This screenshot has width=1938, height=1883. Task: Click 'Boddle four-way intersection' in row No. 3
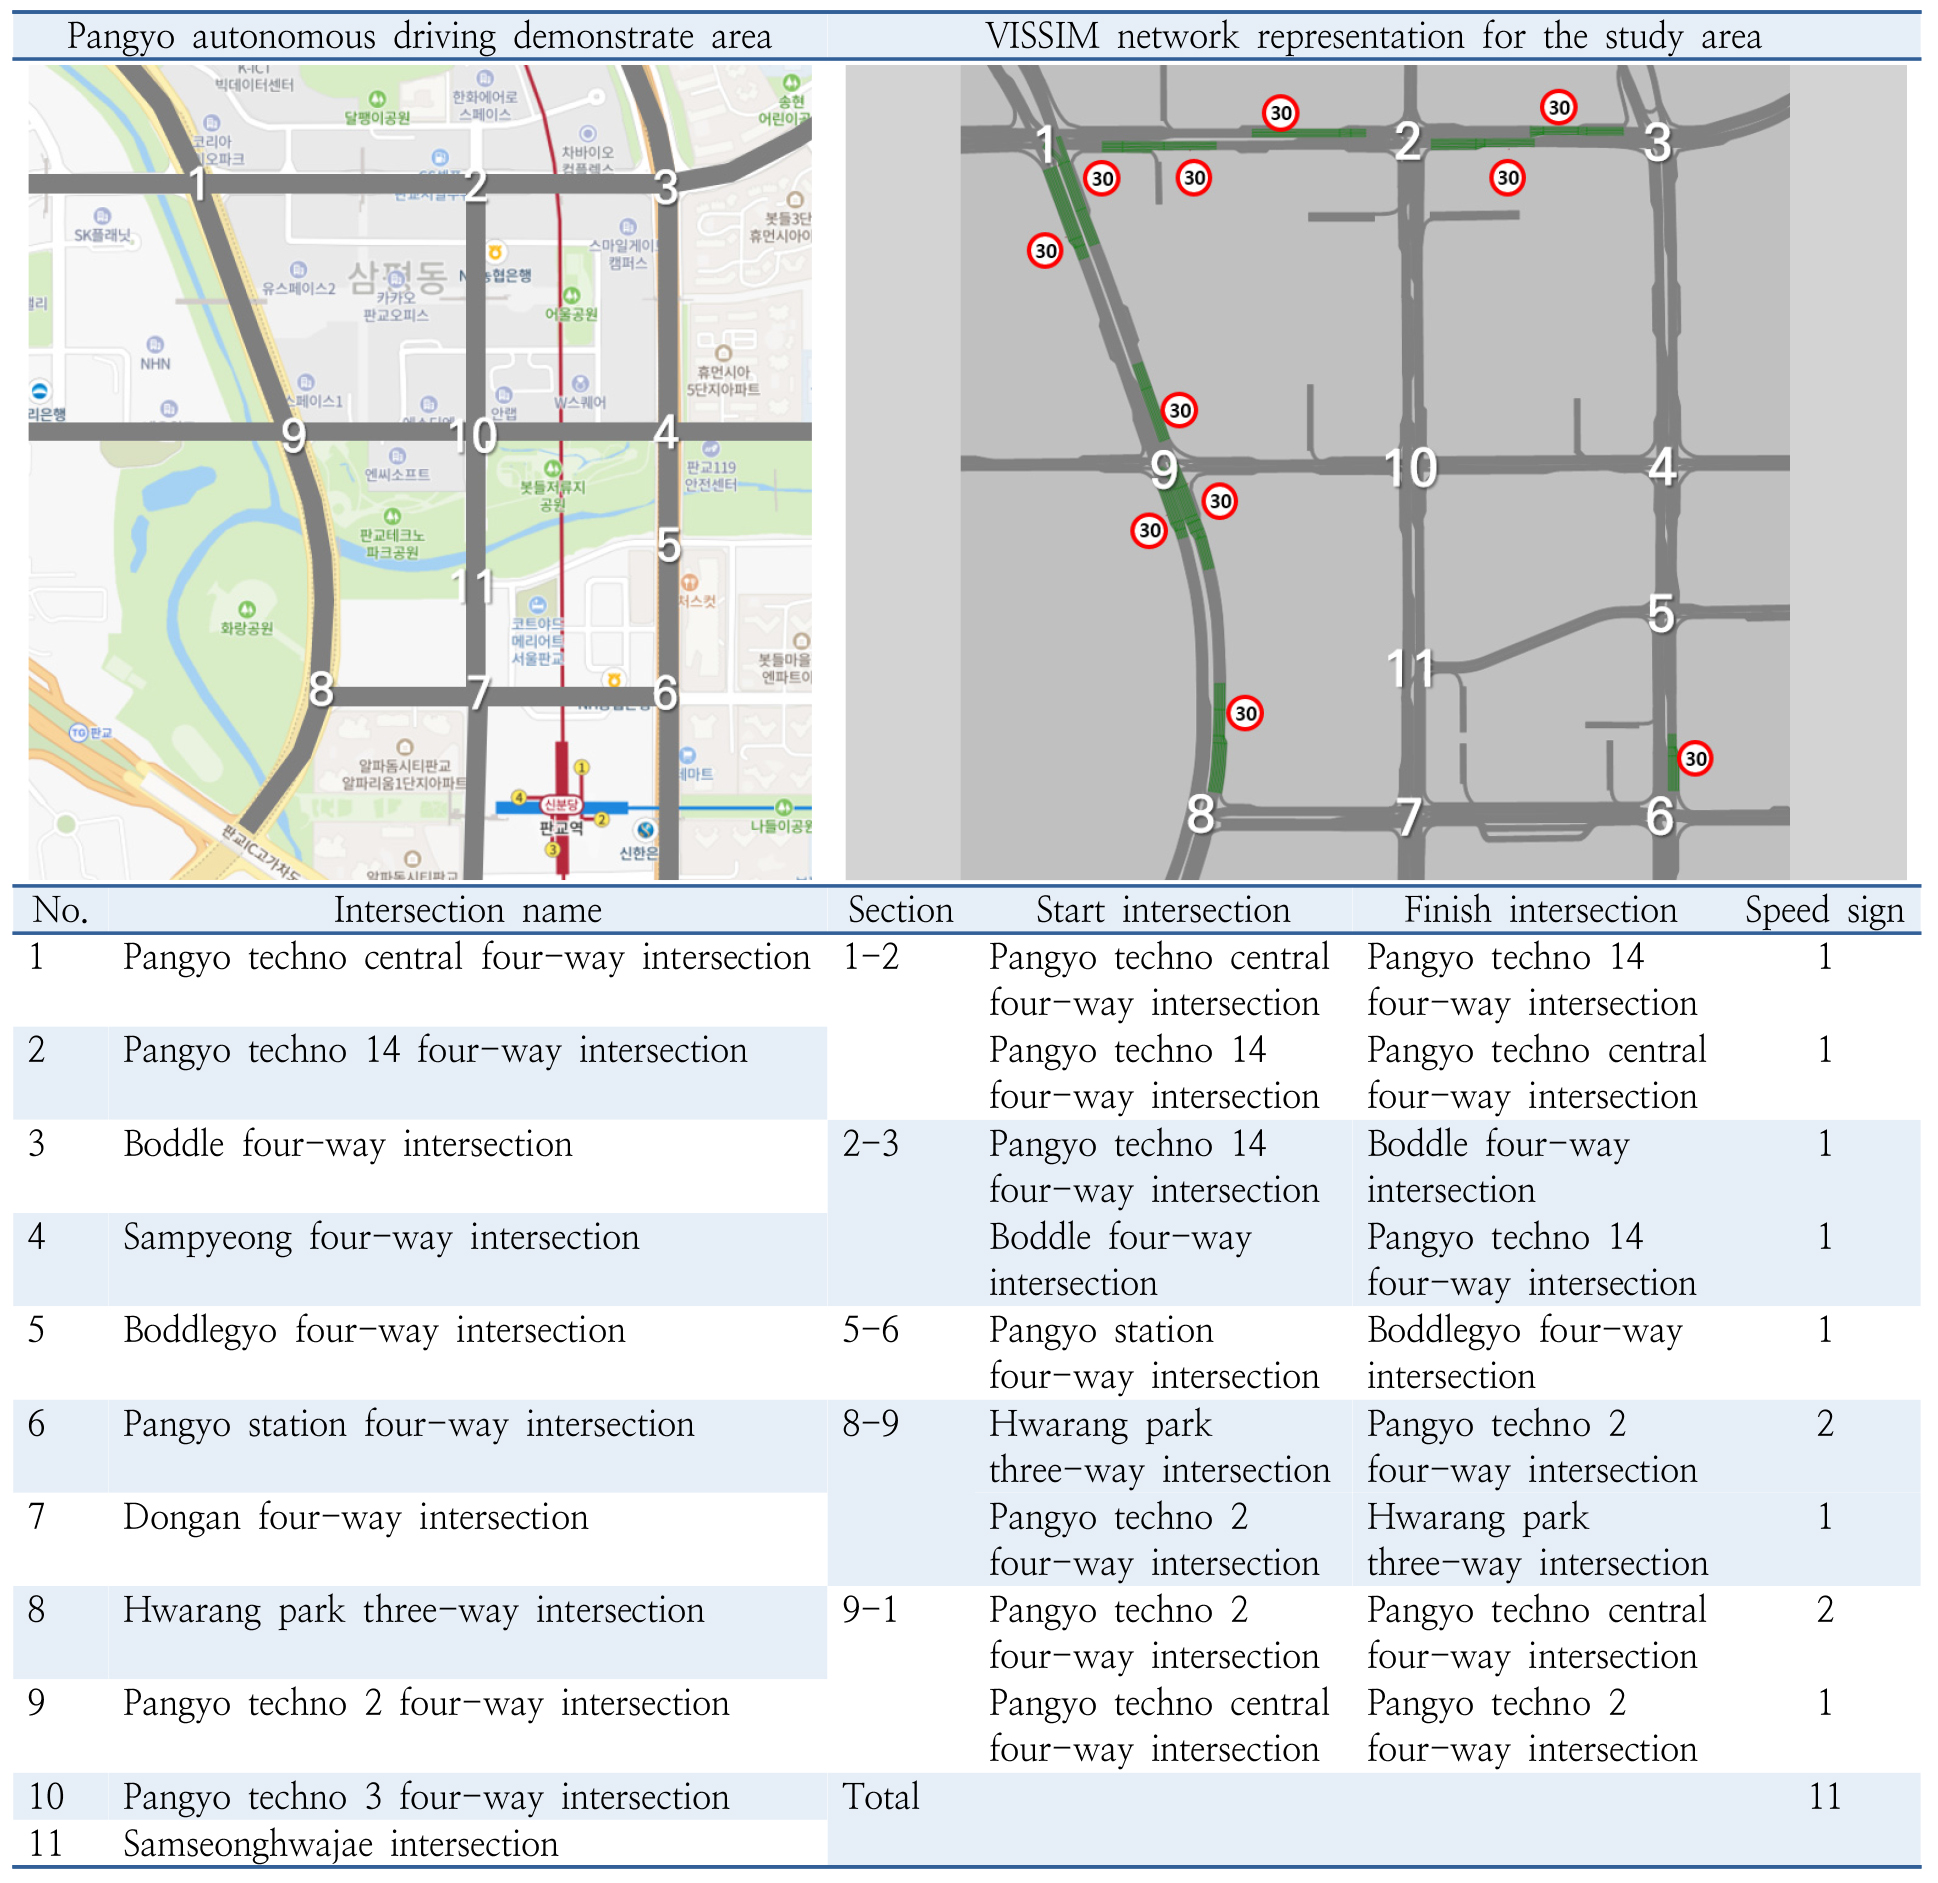point(348,1145)
